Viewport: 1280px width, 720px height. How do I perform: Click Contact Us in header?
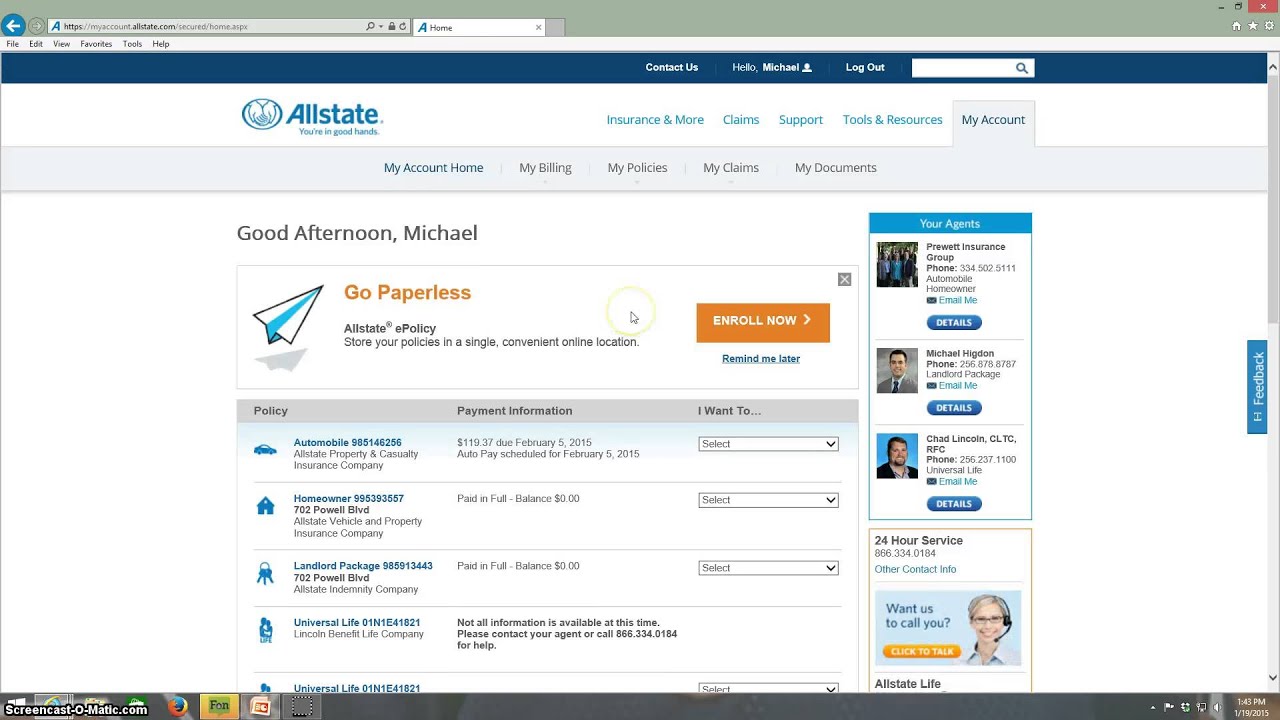click(671, 68)
